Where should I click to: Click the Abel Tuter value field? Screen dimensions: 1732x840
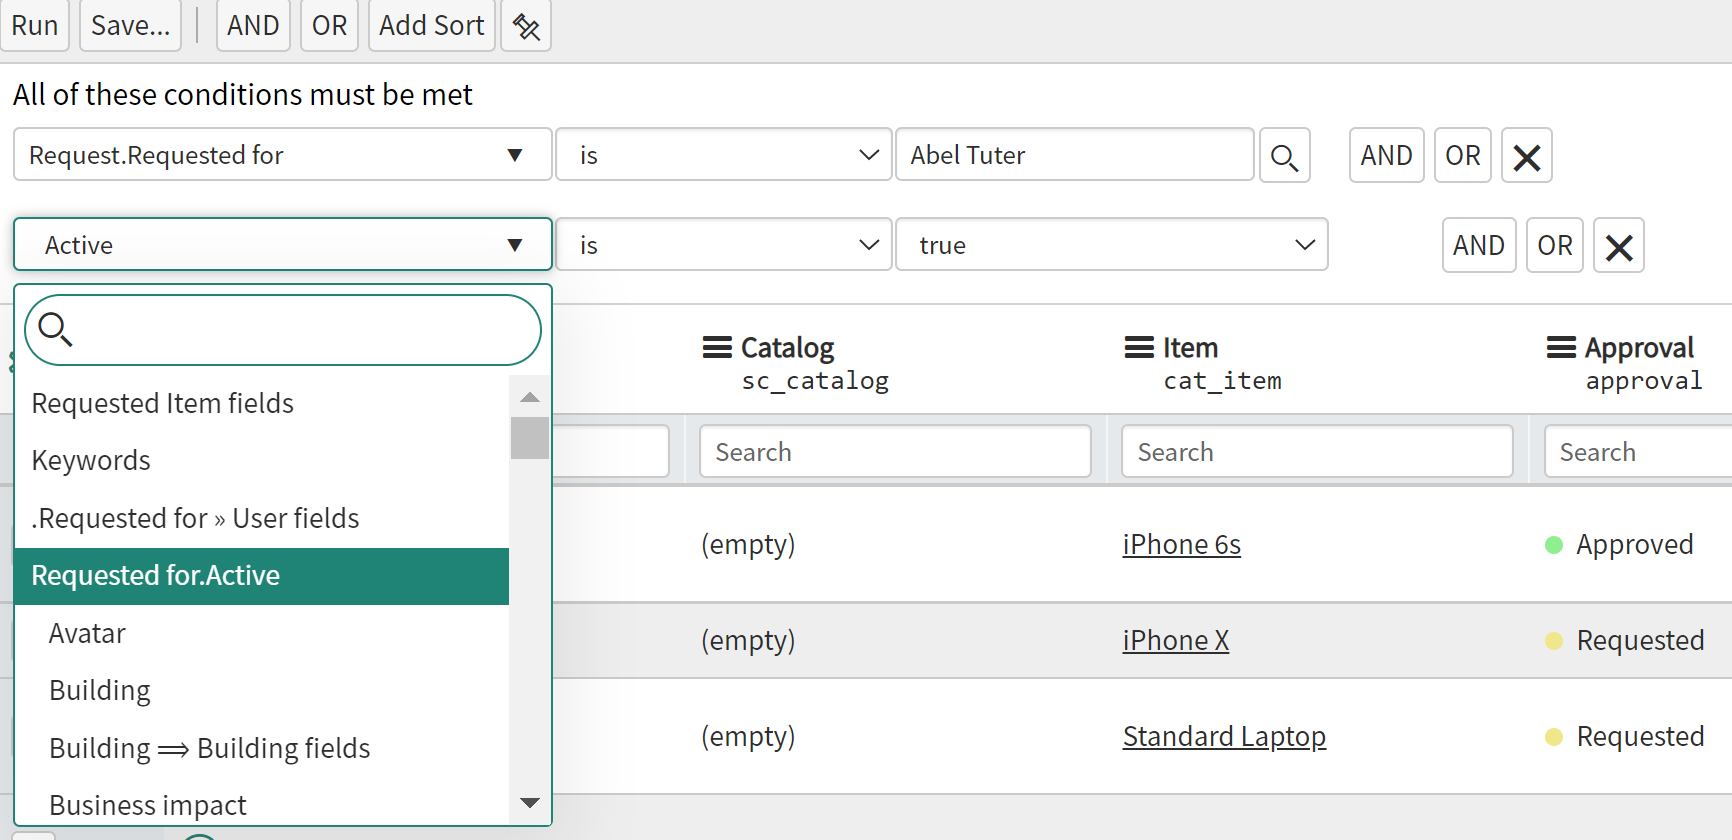point(1075,155)
